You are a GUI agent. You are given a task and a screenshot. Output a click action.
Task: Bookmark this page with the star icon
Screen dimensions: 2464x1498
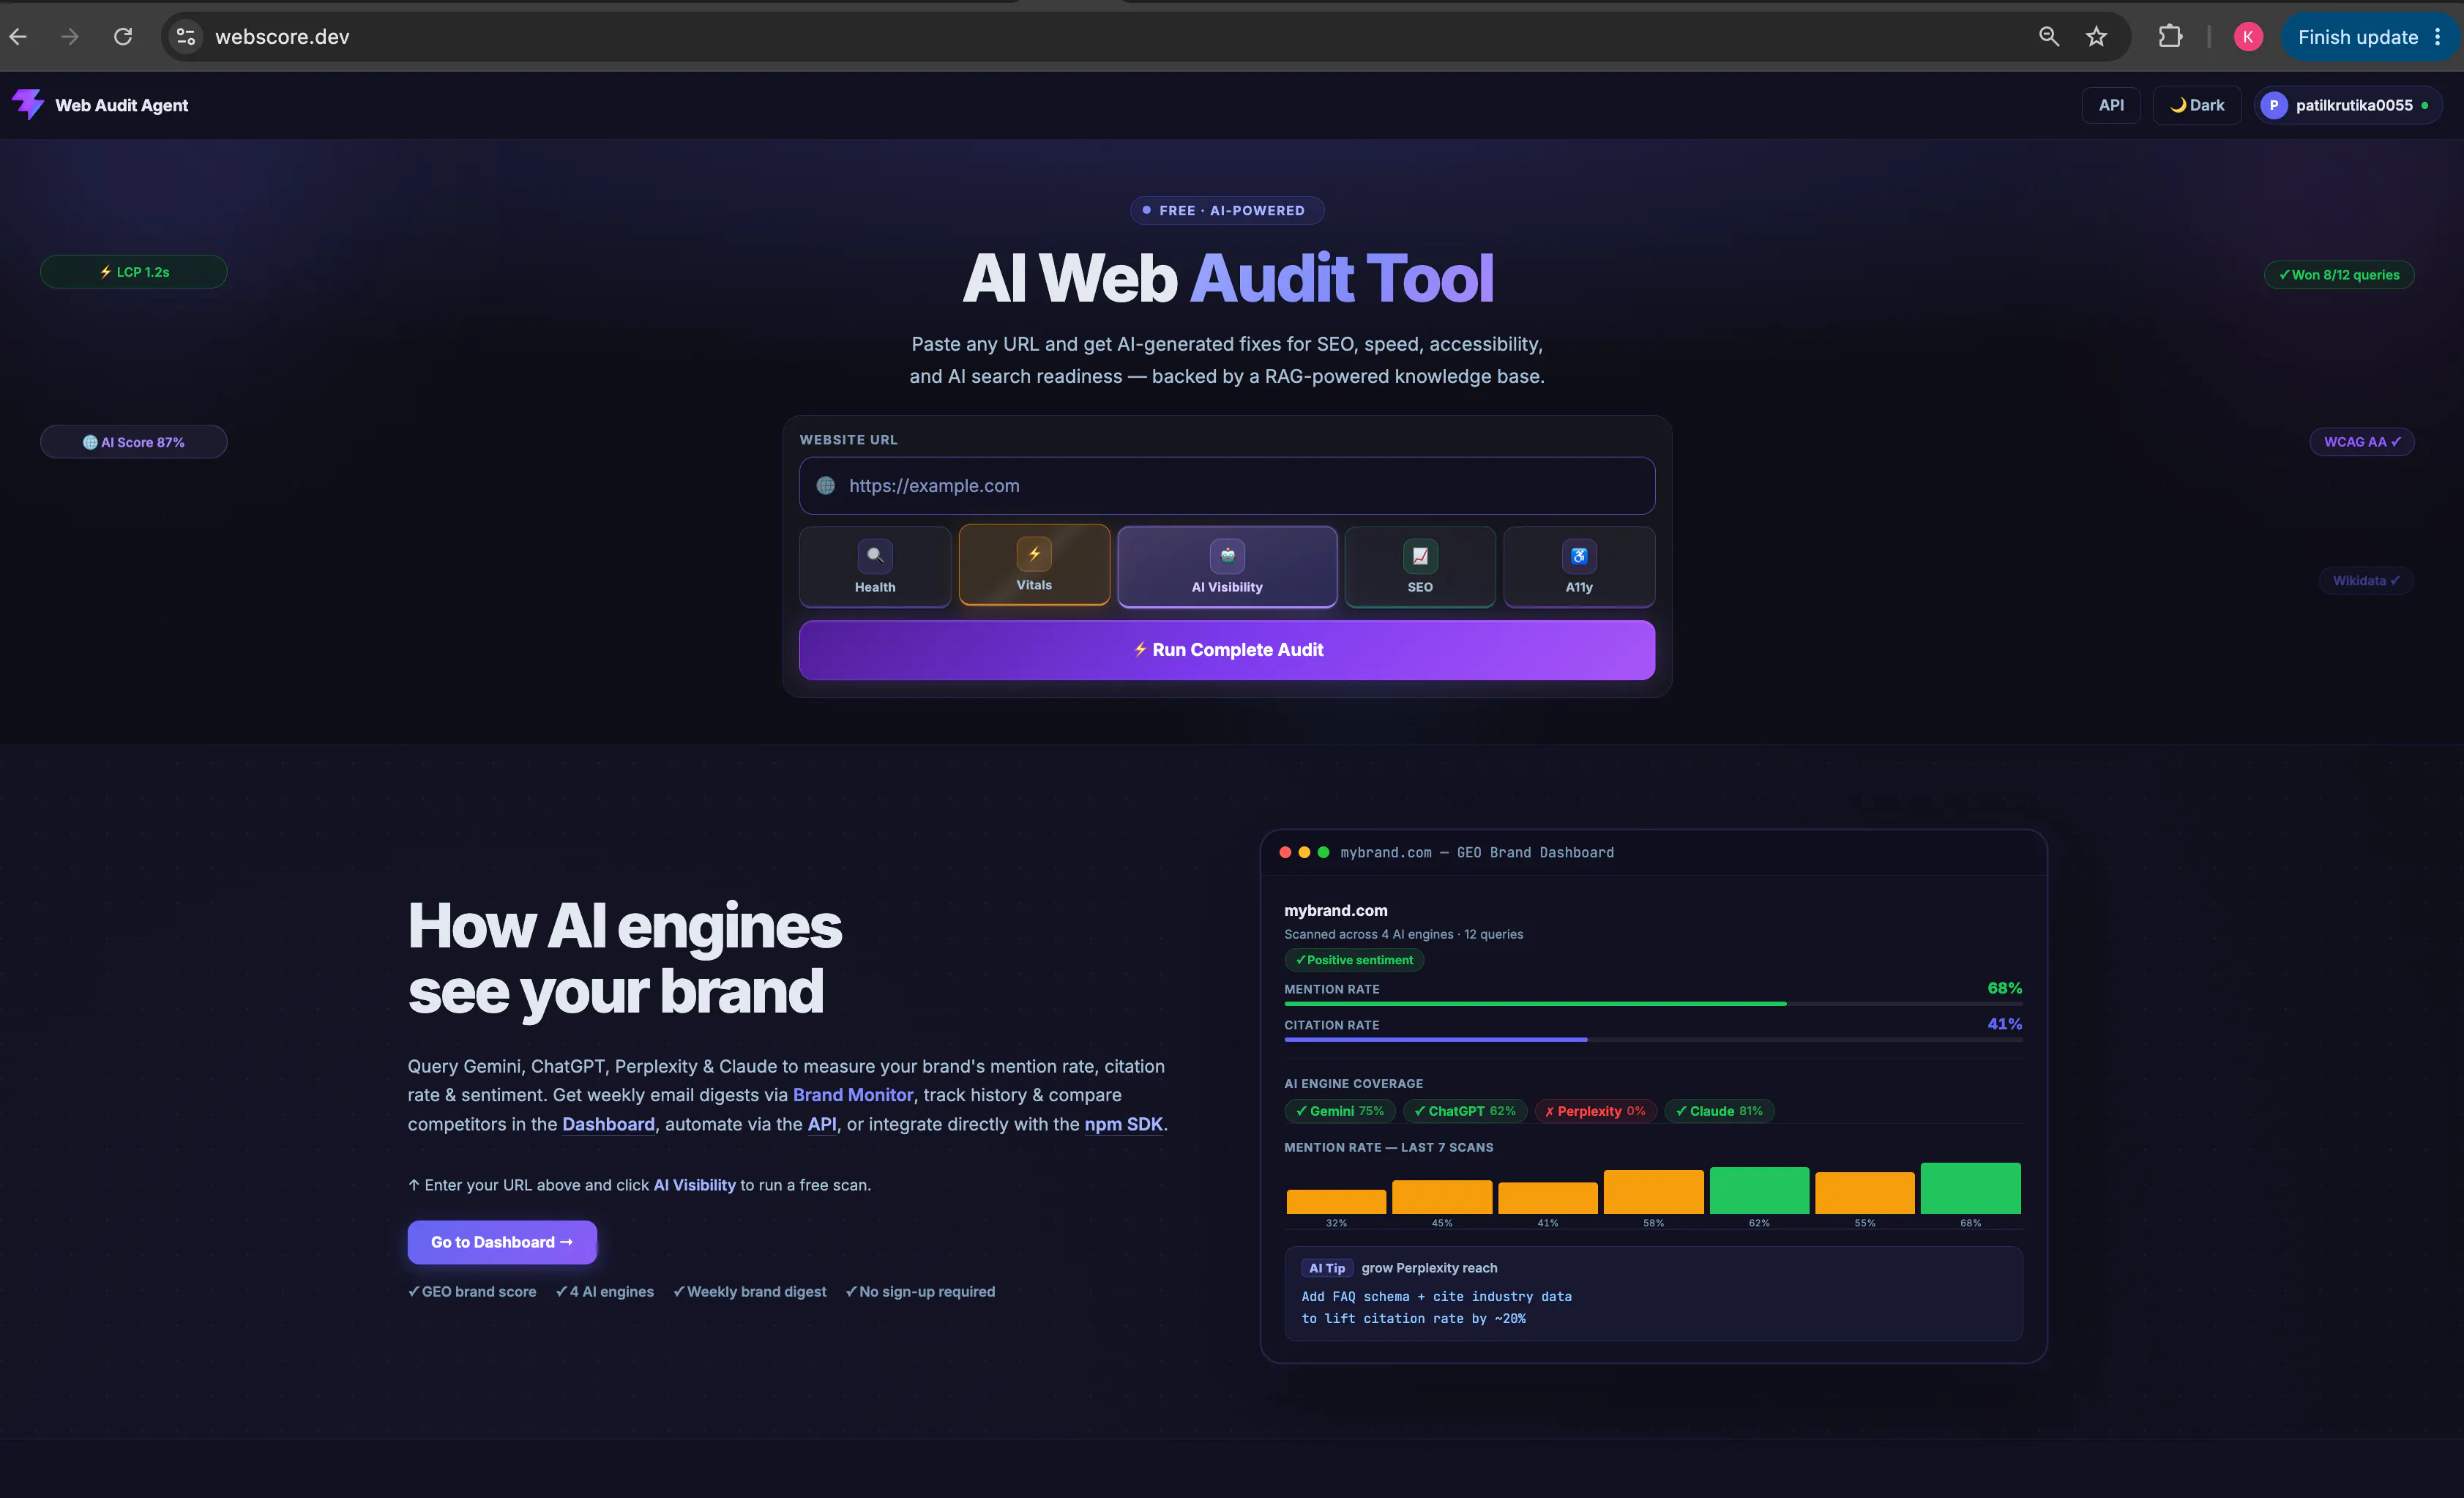pyautogui.click(x=2096, y=37)
